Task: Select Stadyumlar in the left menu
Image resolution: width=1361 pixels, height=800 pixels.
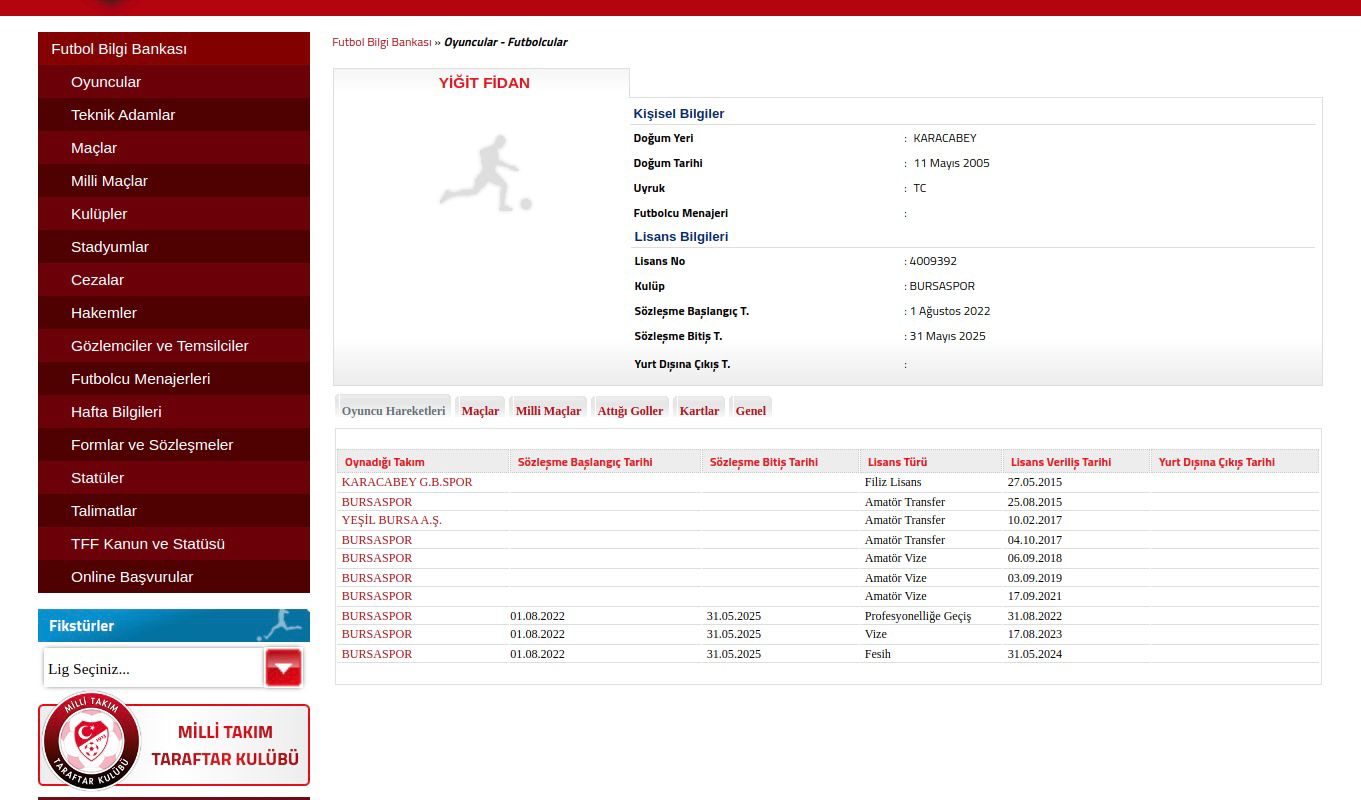Action: [110, 247]
